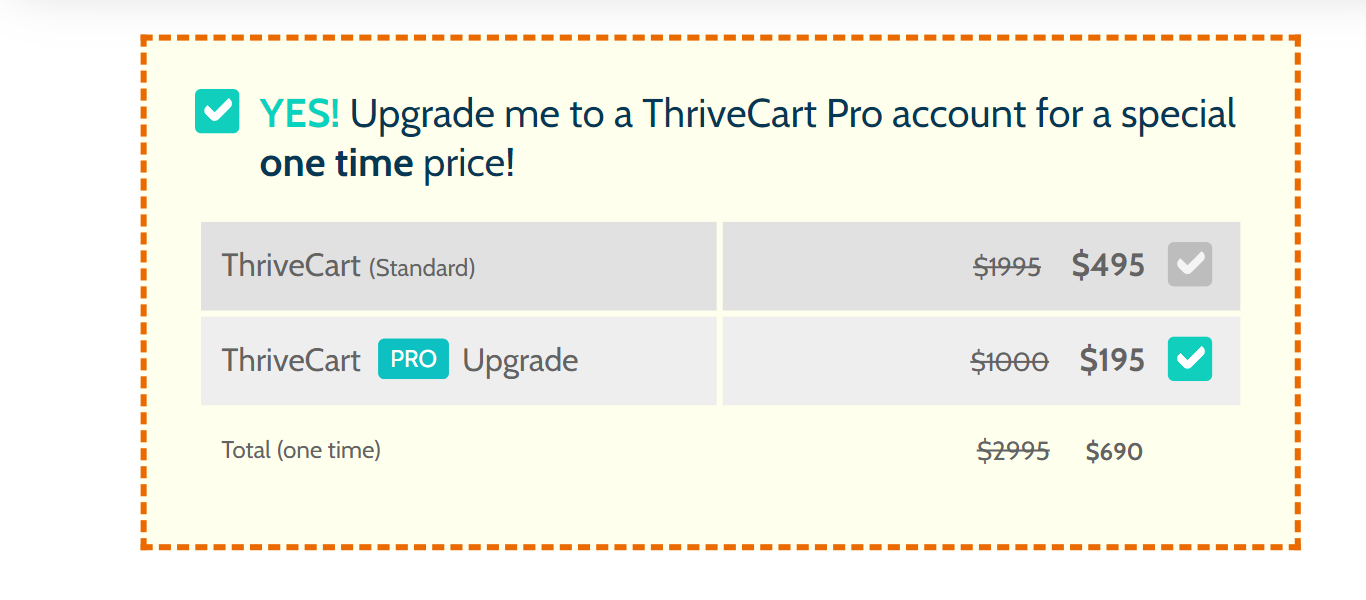Click the strikethrough $1995 price

pyautogui.click(x=1007, y=266)
